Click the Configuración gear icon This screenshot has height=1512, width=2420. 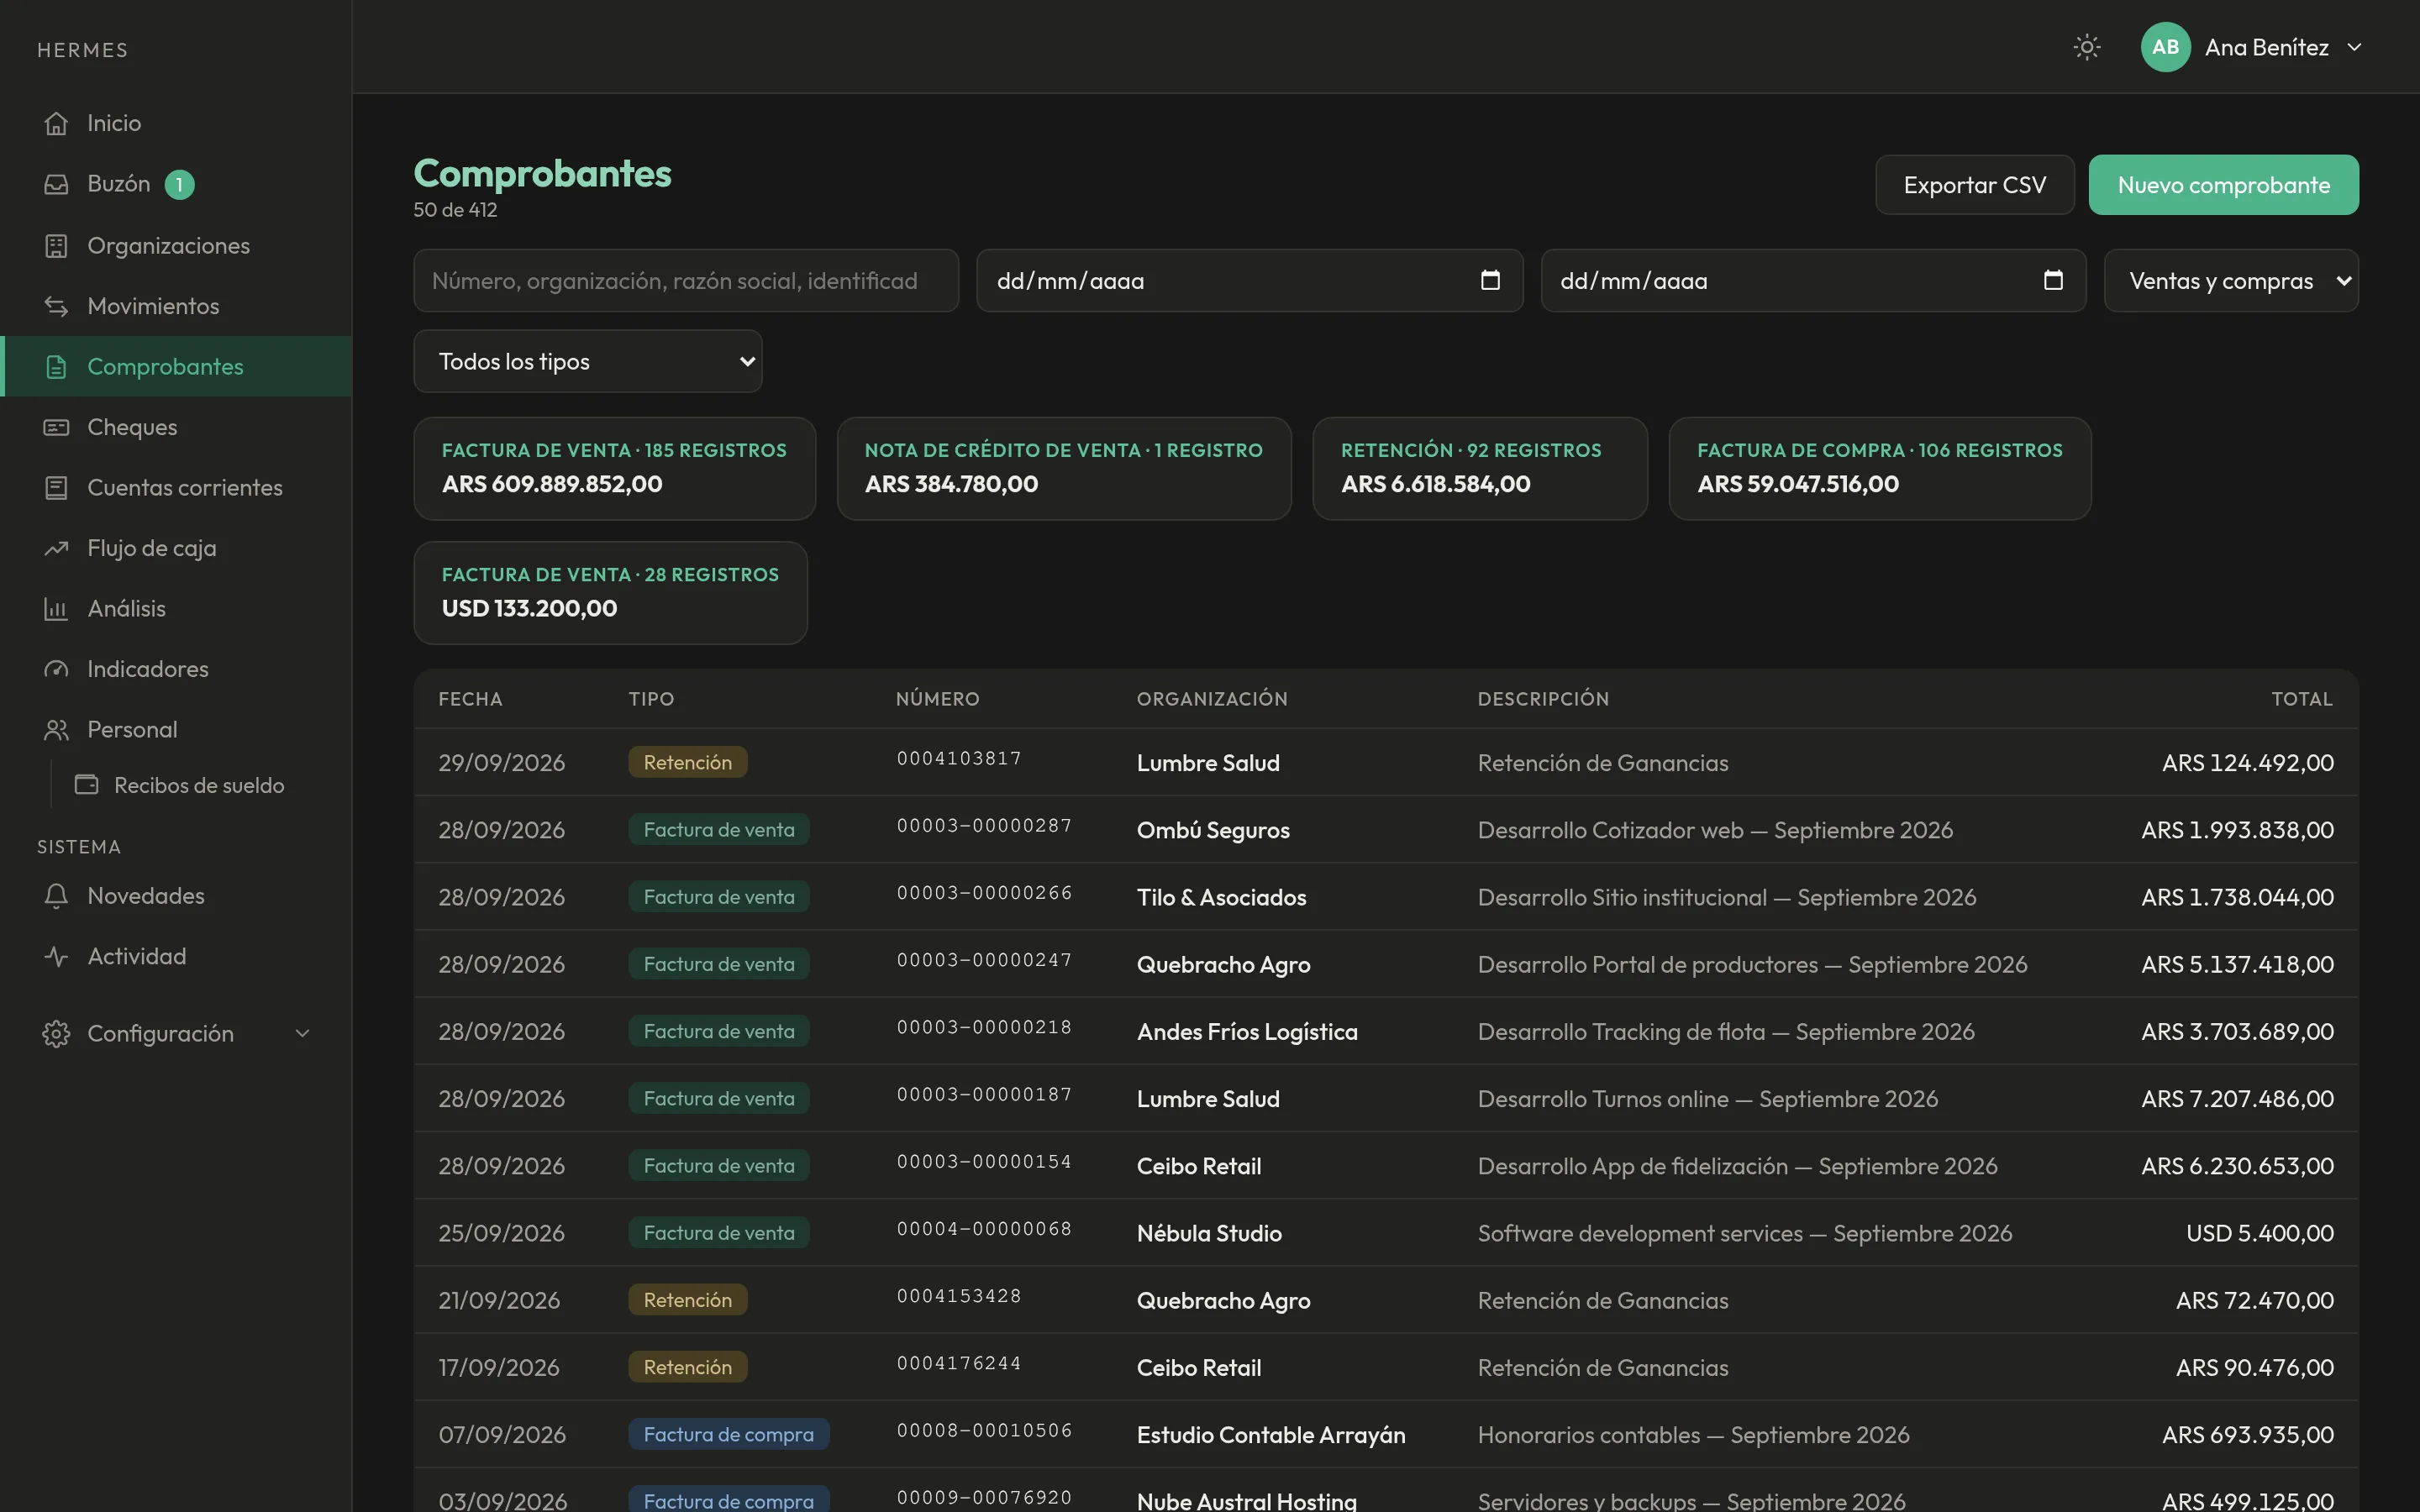pyautogui.click(x=56, y=1033)
